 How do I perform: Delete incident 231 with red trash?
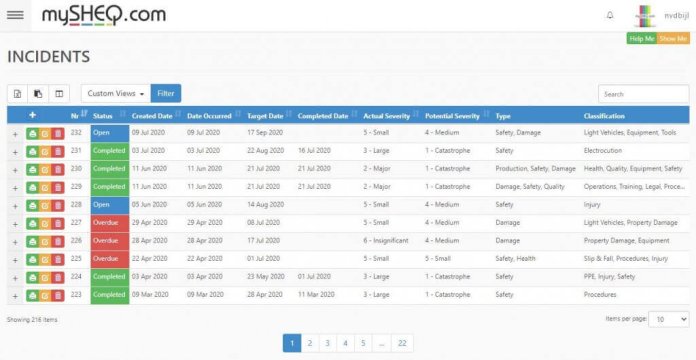pos(58,152)
